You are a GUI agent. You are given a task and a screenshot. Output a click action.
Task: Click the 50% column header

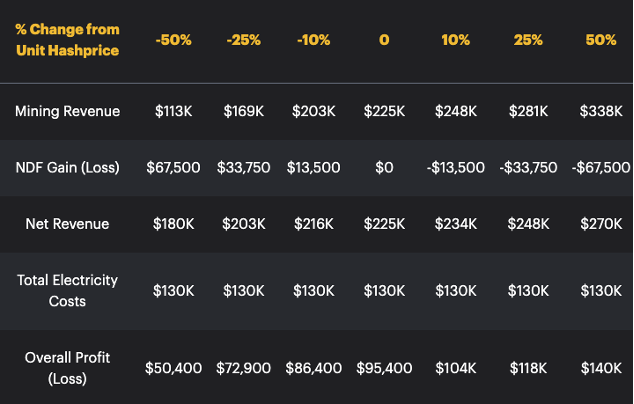point(600,40)
